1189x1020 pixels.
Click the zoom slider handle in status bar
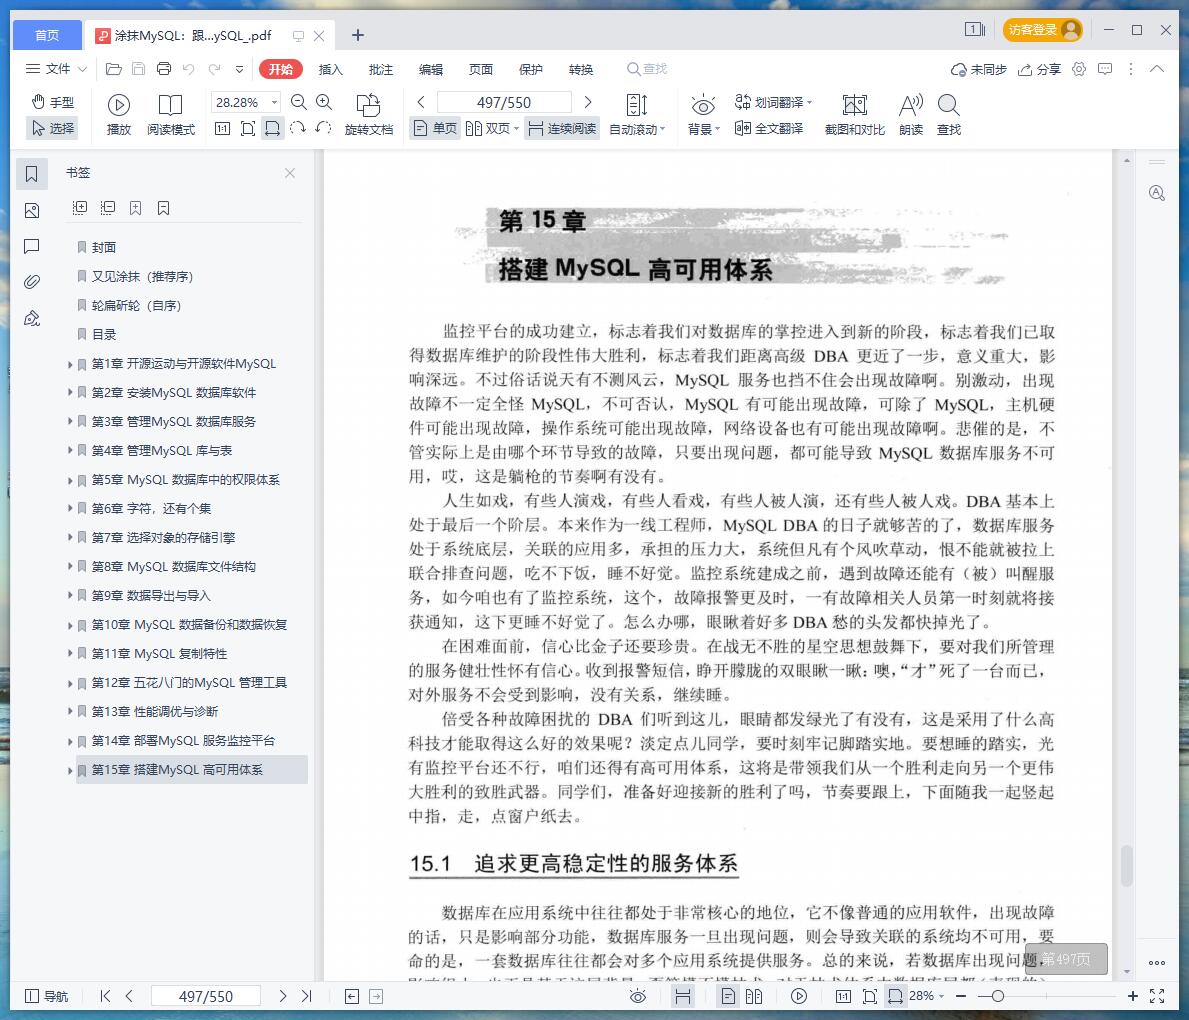tap(998, 996)
